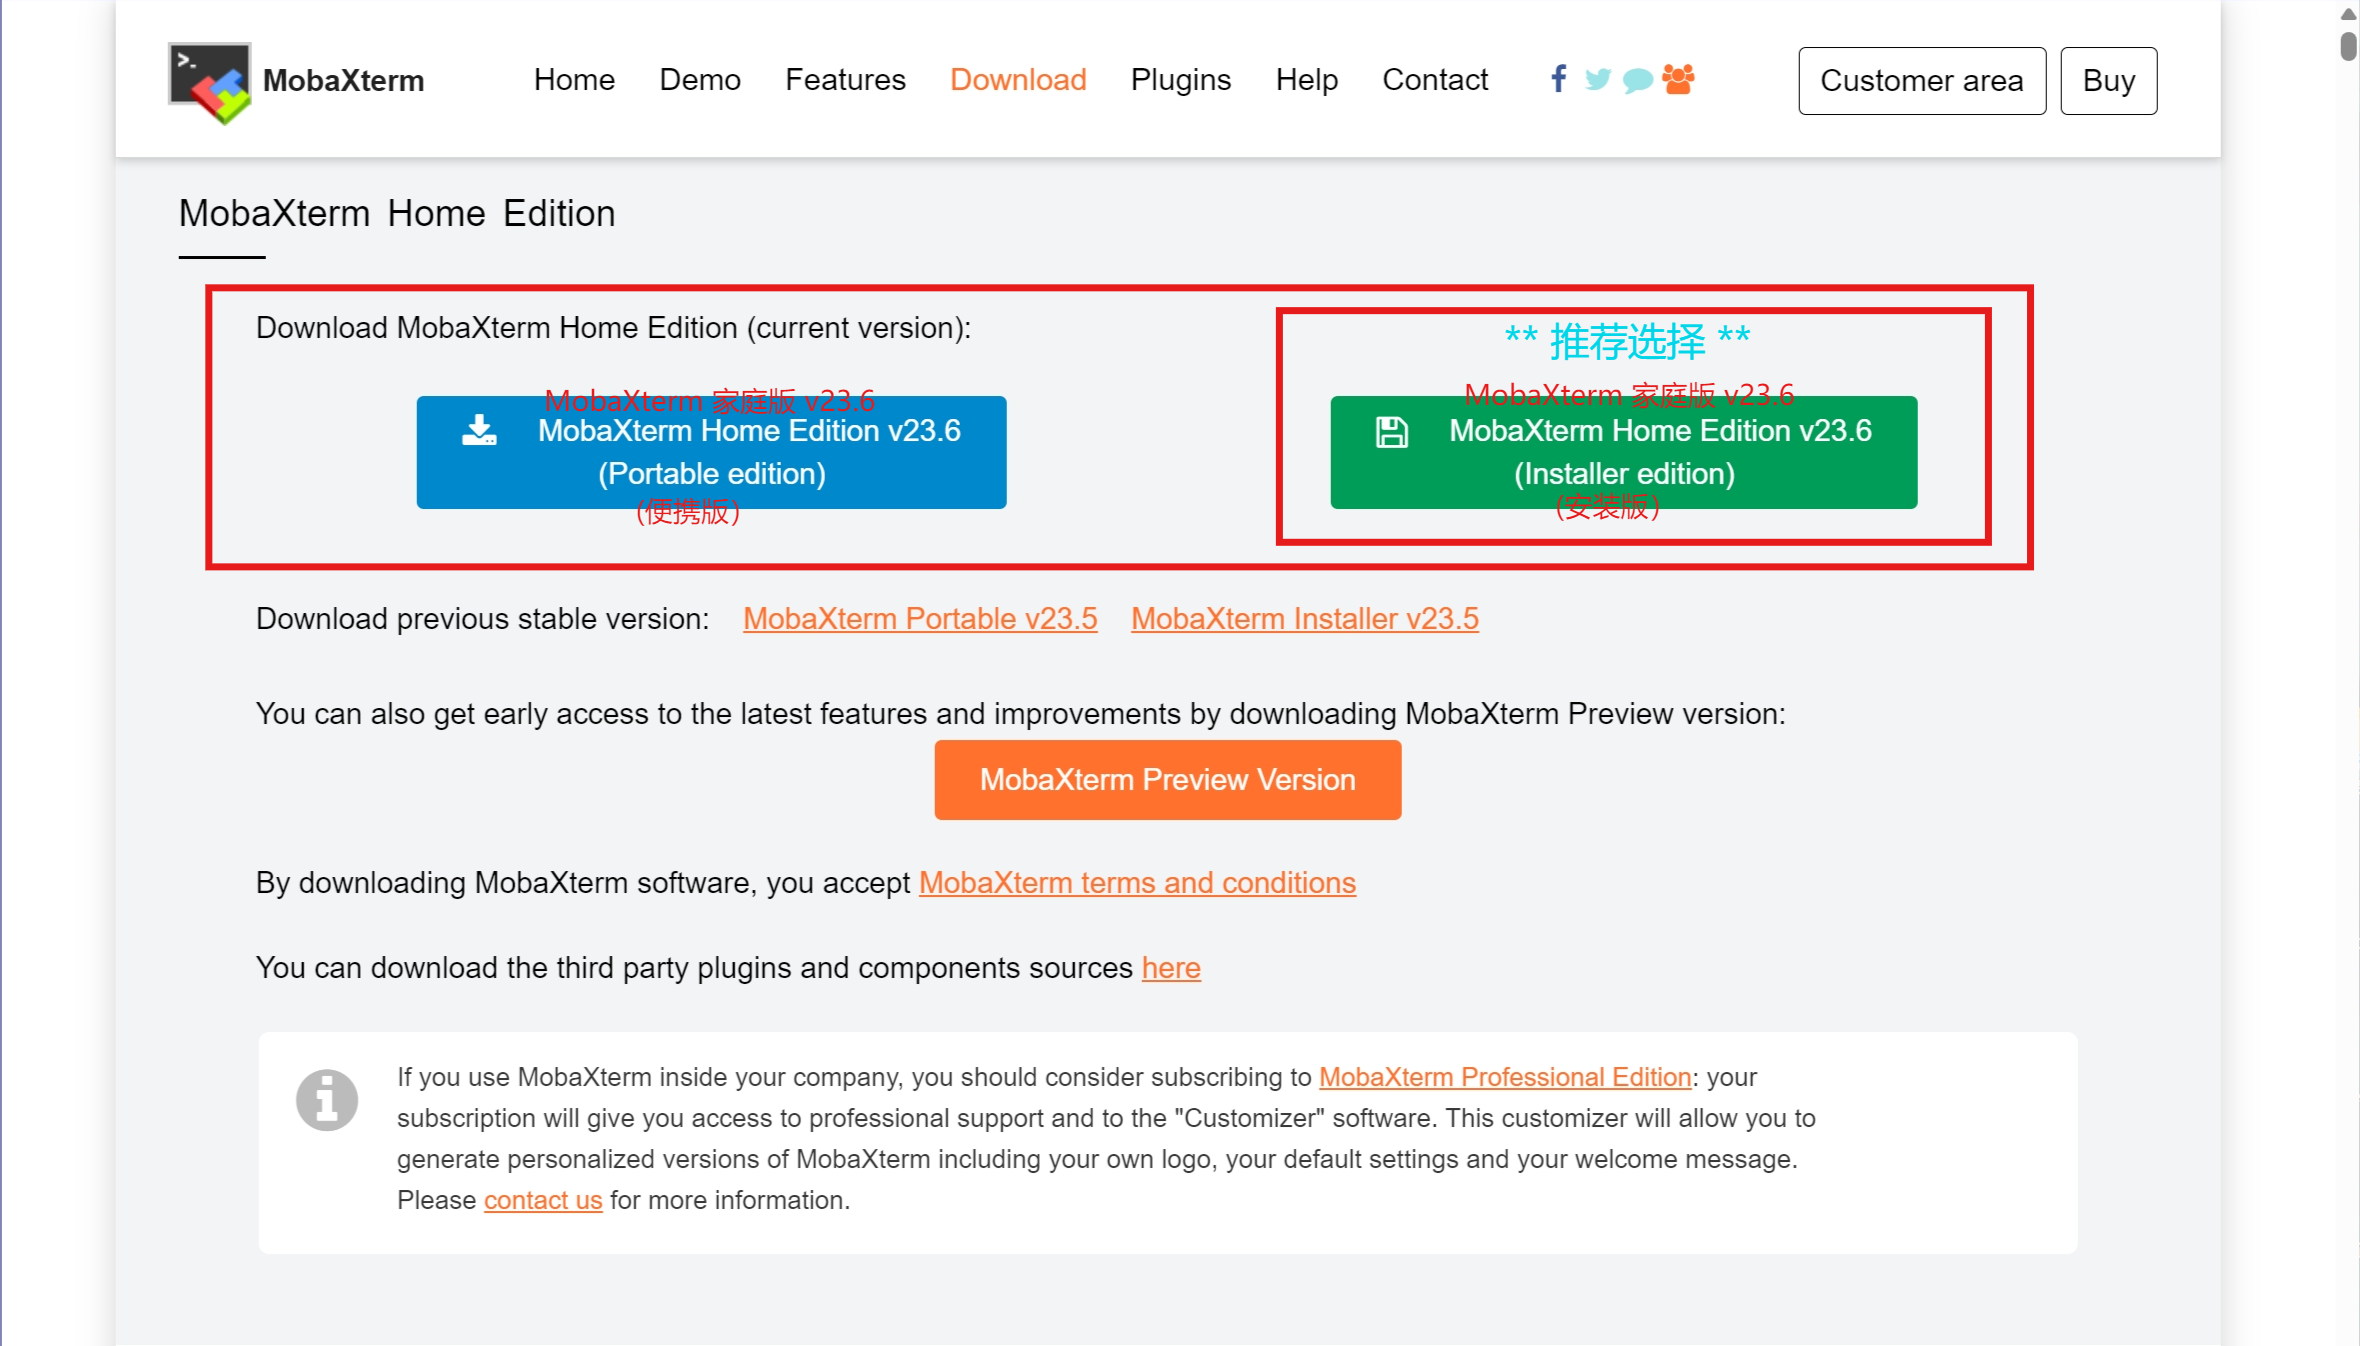Click the gray info circle icon
Viewport: 2360px width, 1346px height.
[x=327, y=1100]
